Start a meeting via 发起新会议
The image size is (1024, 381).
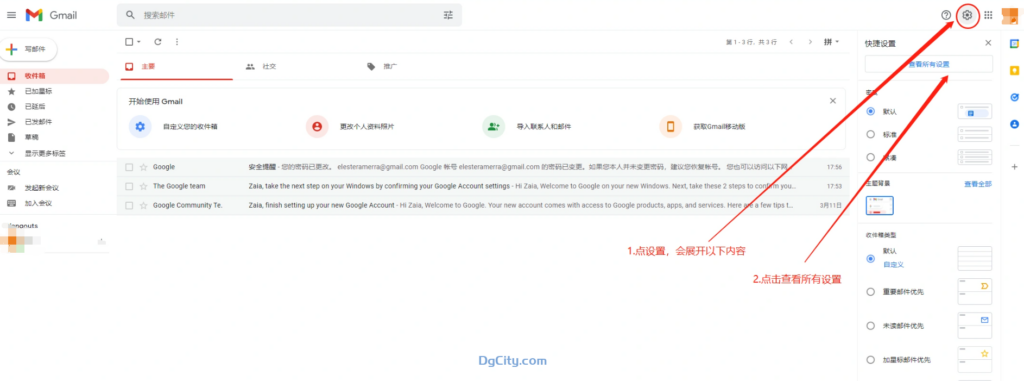click(42, 188)
